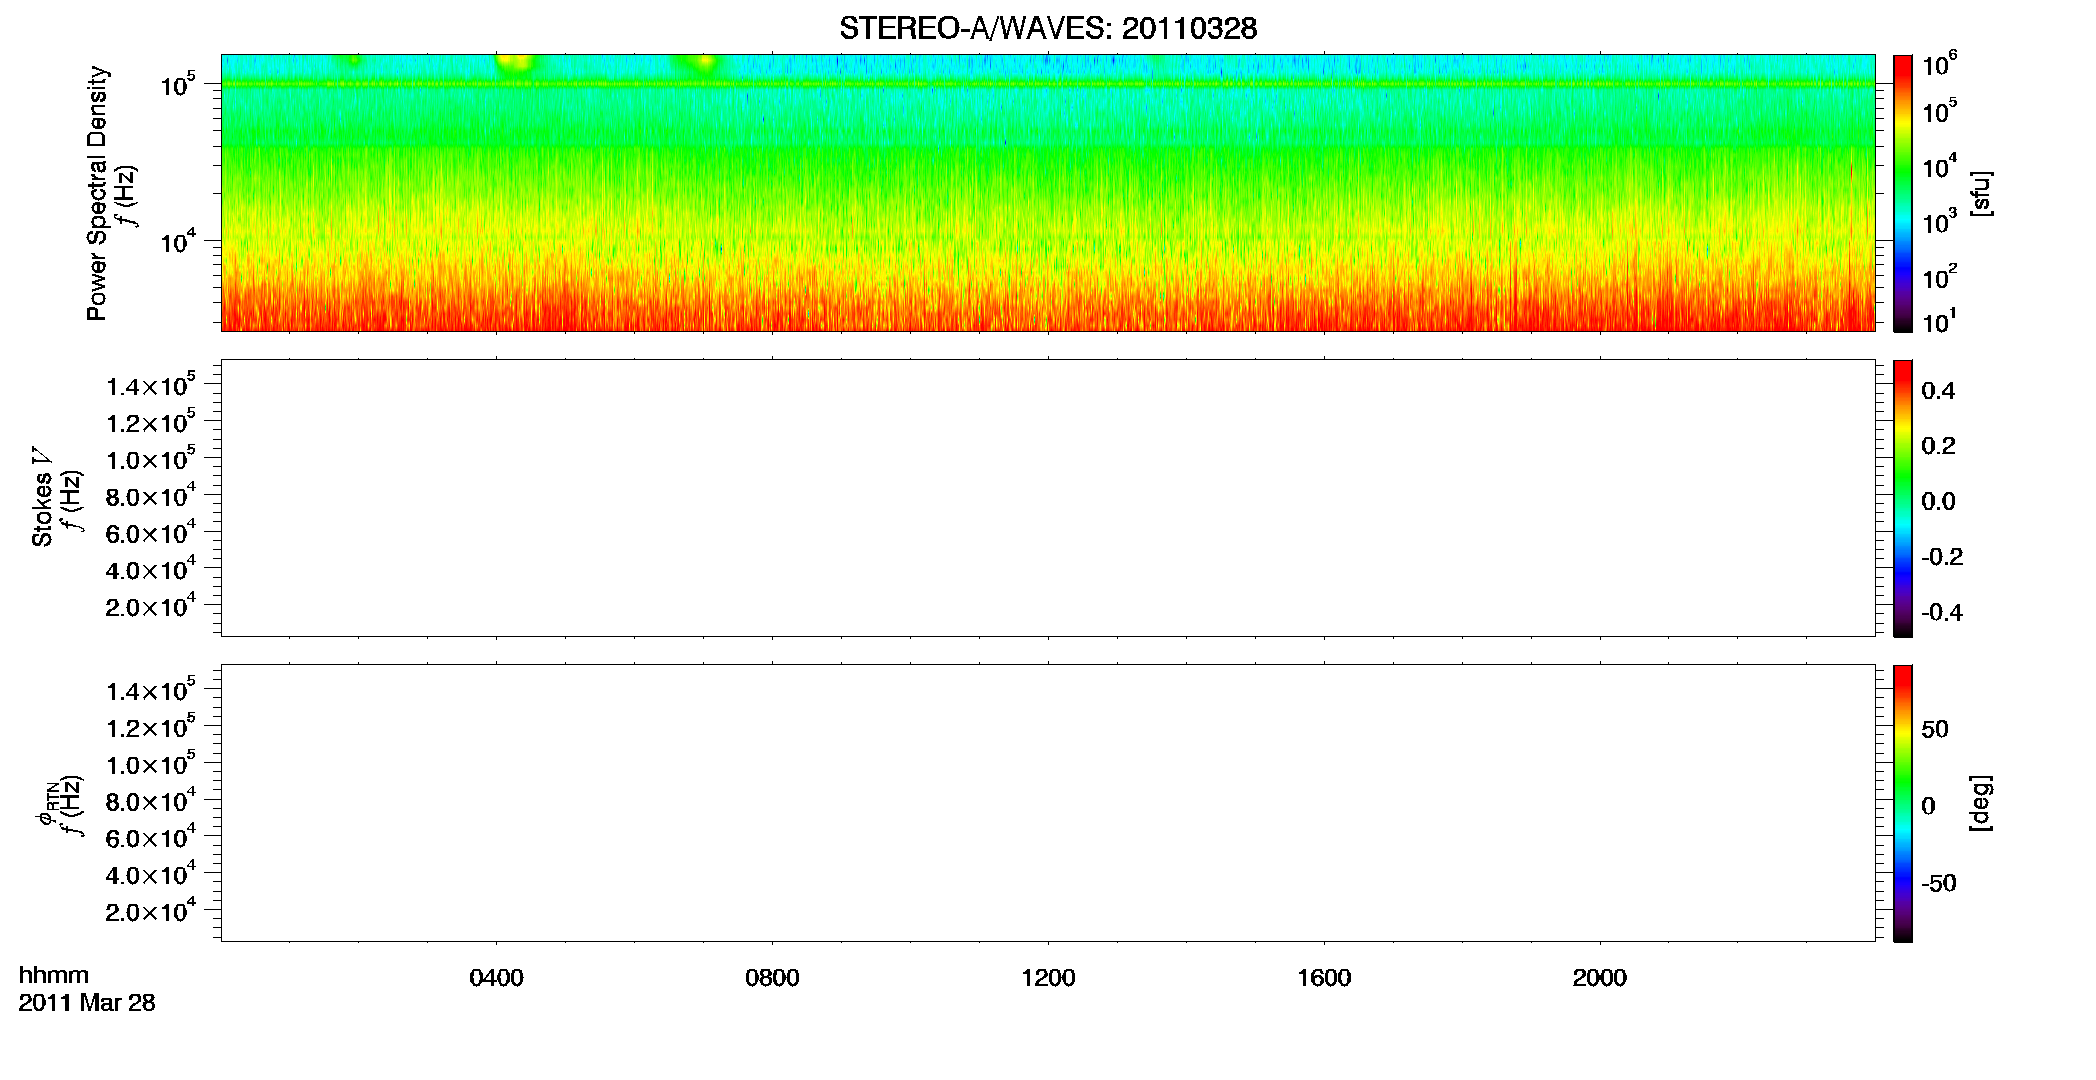Click the 0.4 tick on Stokes V color bar
2096x1080 pixels.
pyautogui.click(x=1938, y=391)
